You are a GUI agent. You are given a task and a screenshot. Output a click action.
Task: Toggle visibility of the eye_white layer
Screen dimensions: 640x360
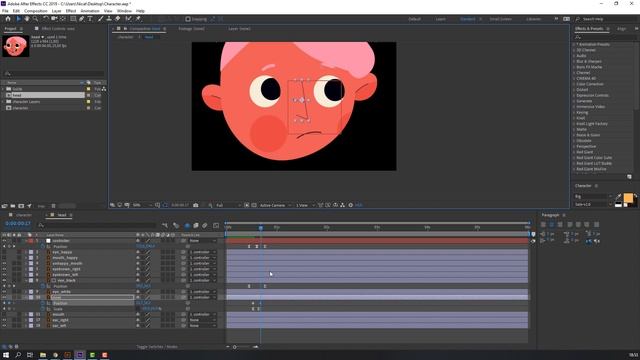pyautogui.click(x=4, y=292)
